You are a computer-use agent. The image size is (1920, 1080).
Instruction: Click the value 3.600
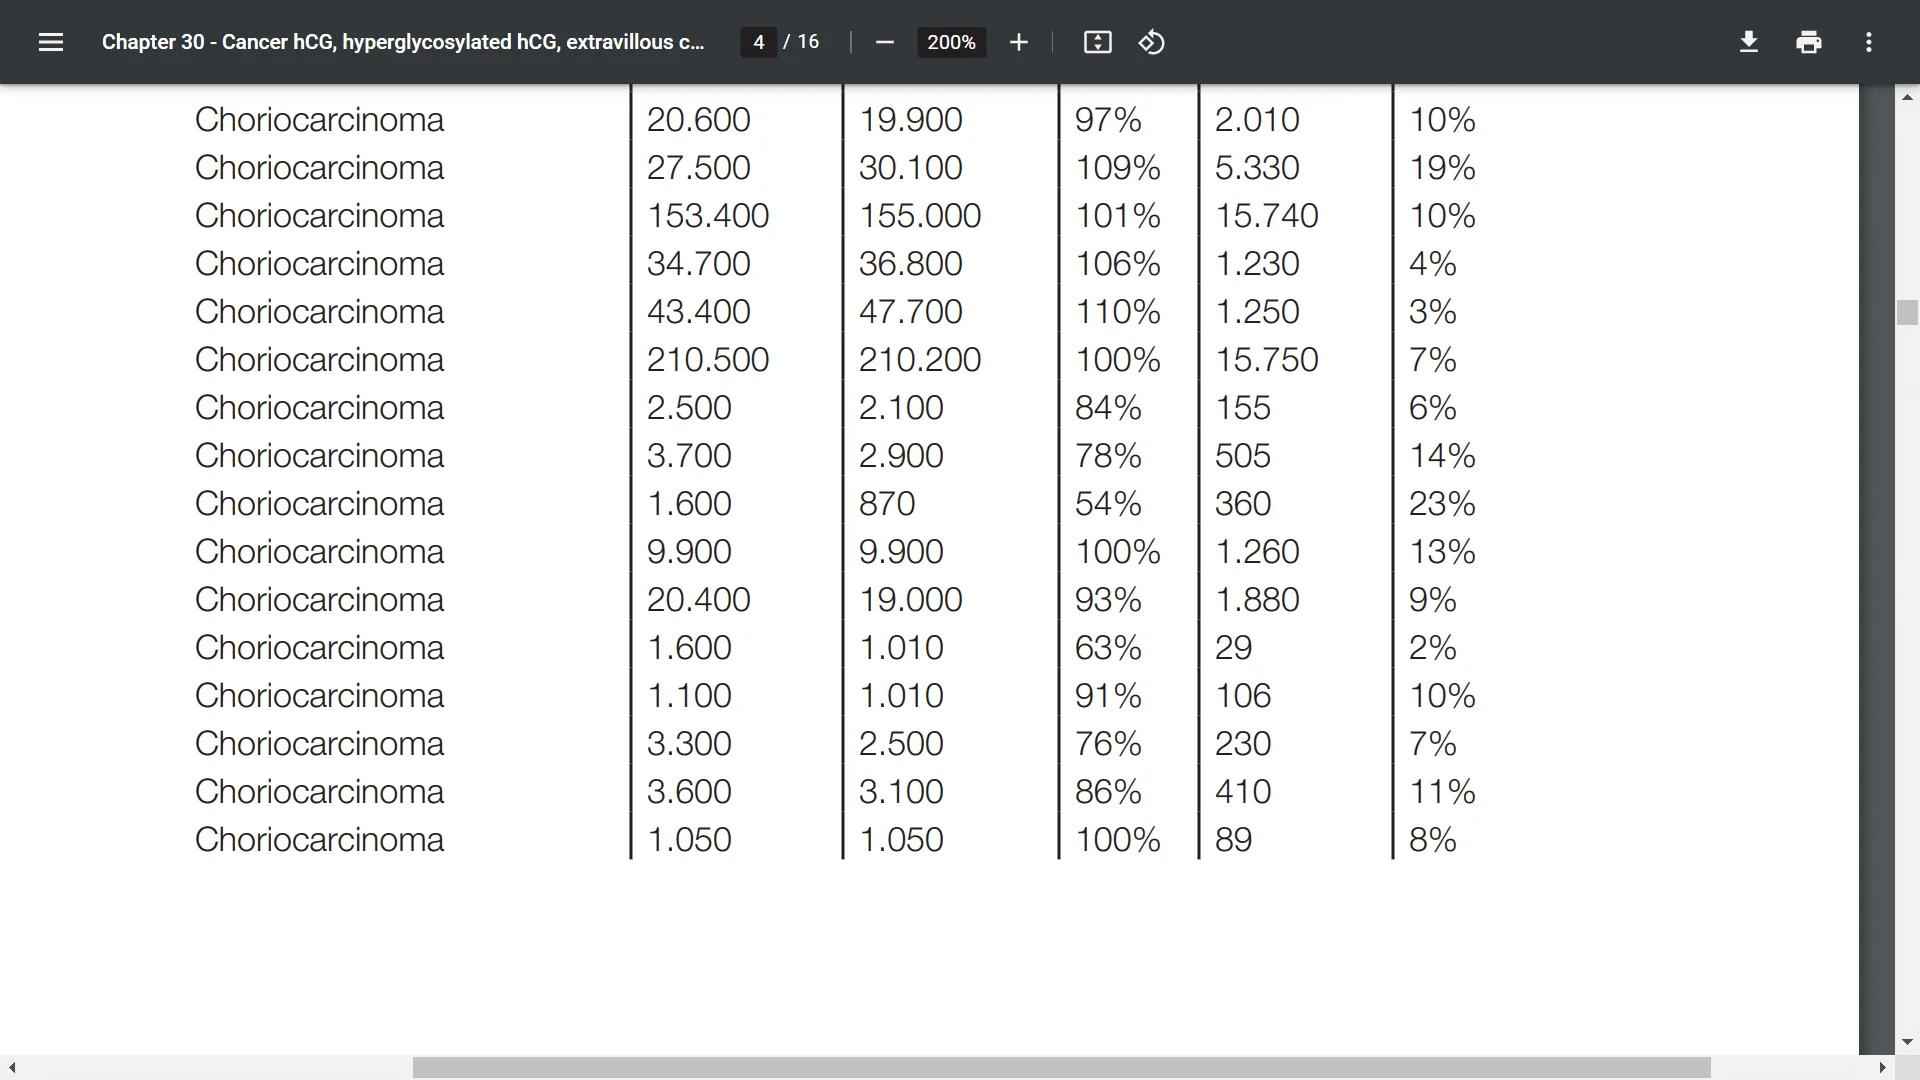[689, 791]
